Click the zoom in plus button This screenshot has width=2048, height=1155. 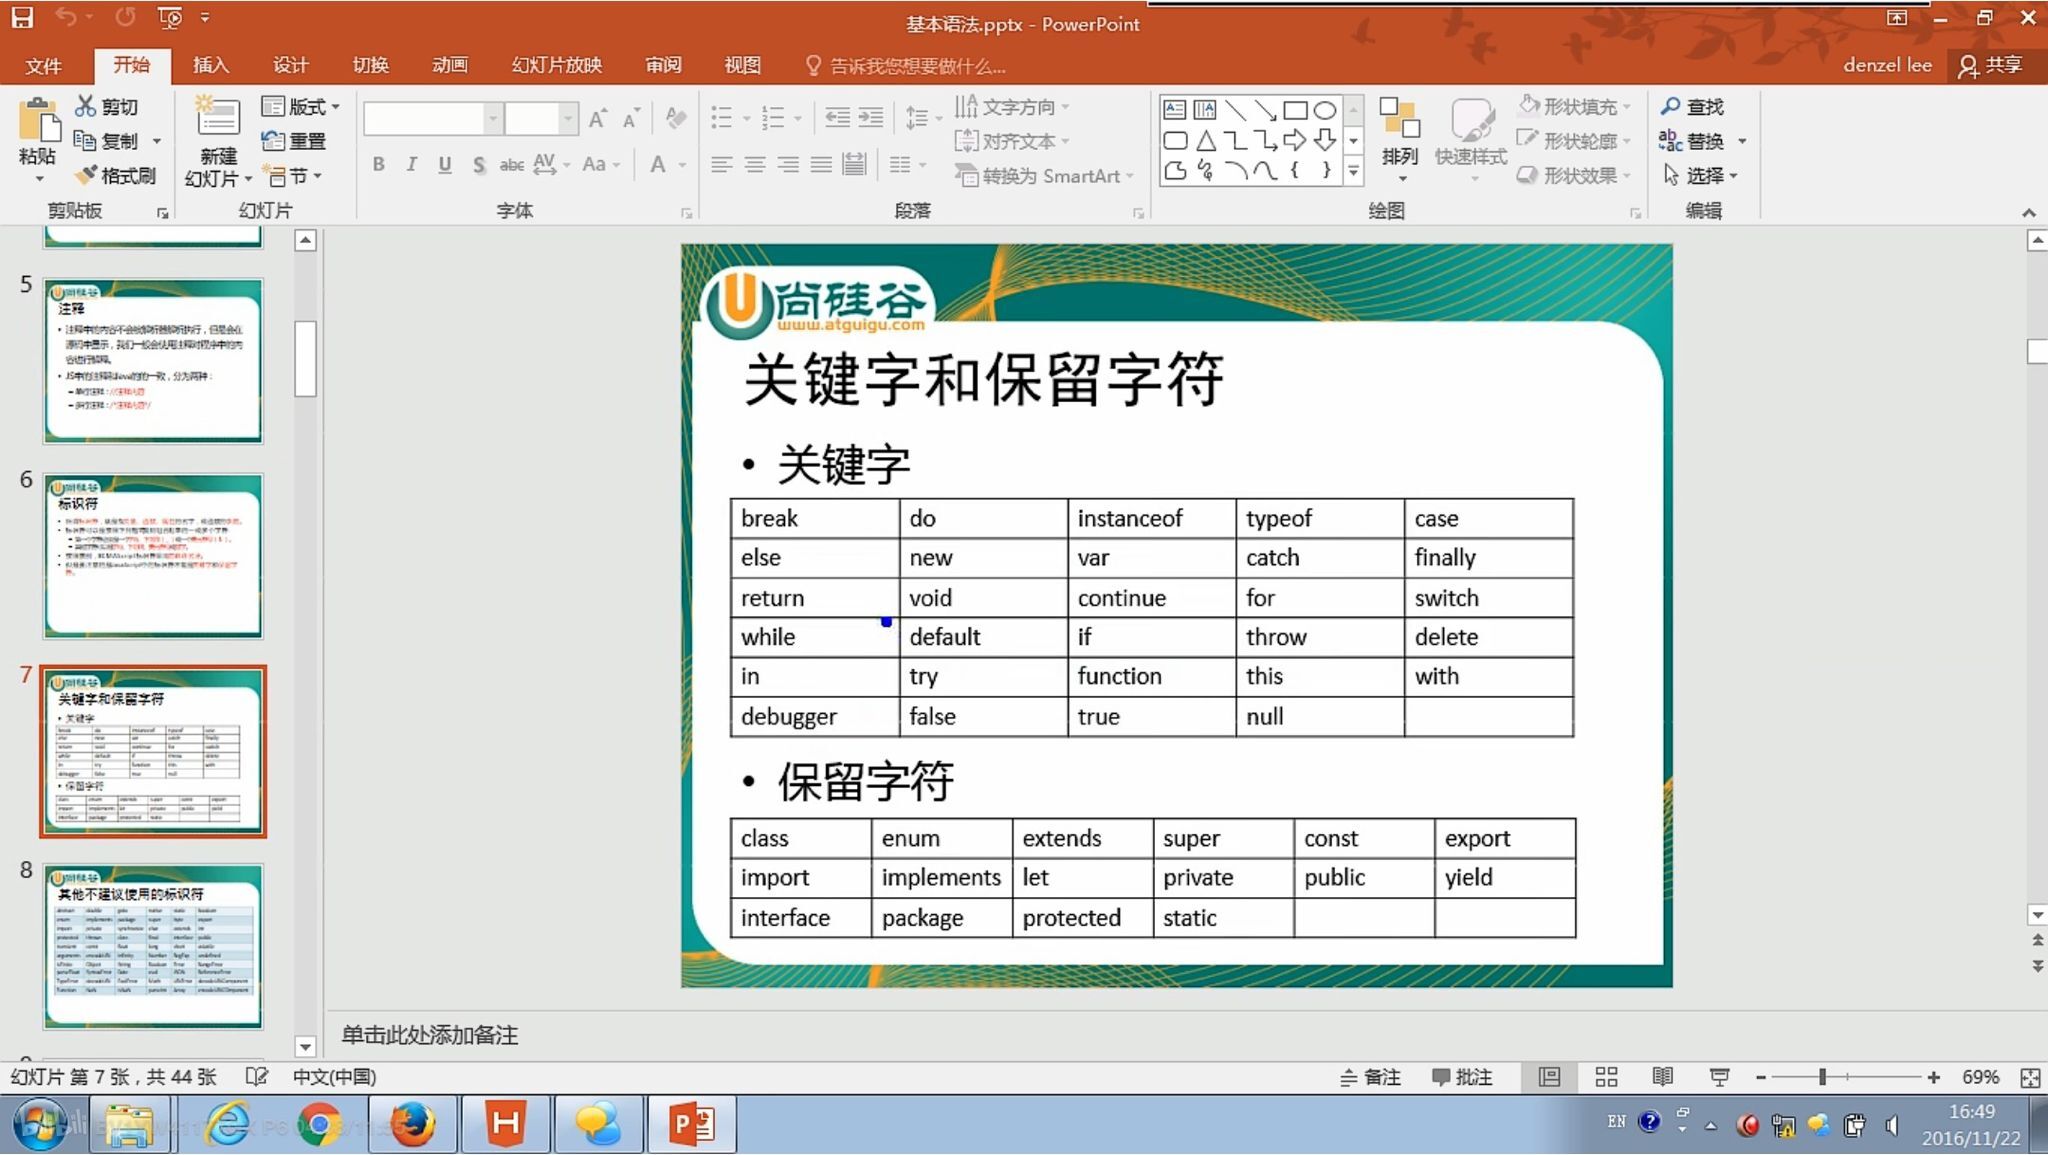click(1933, 1077)
